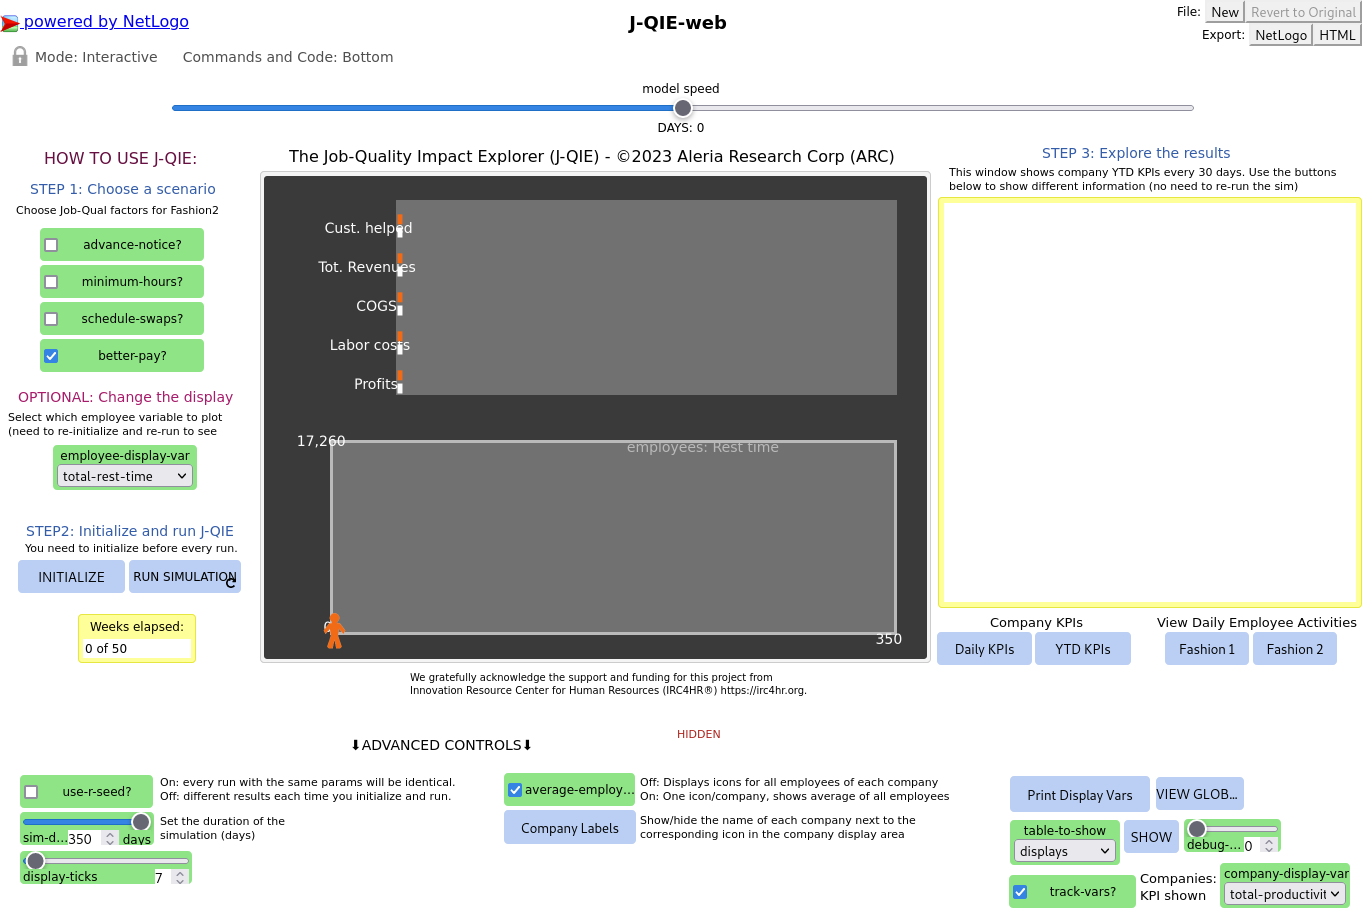
Task: Click the refresh icon on RUN SIMULATION
Action: tap(231, 582)
